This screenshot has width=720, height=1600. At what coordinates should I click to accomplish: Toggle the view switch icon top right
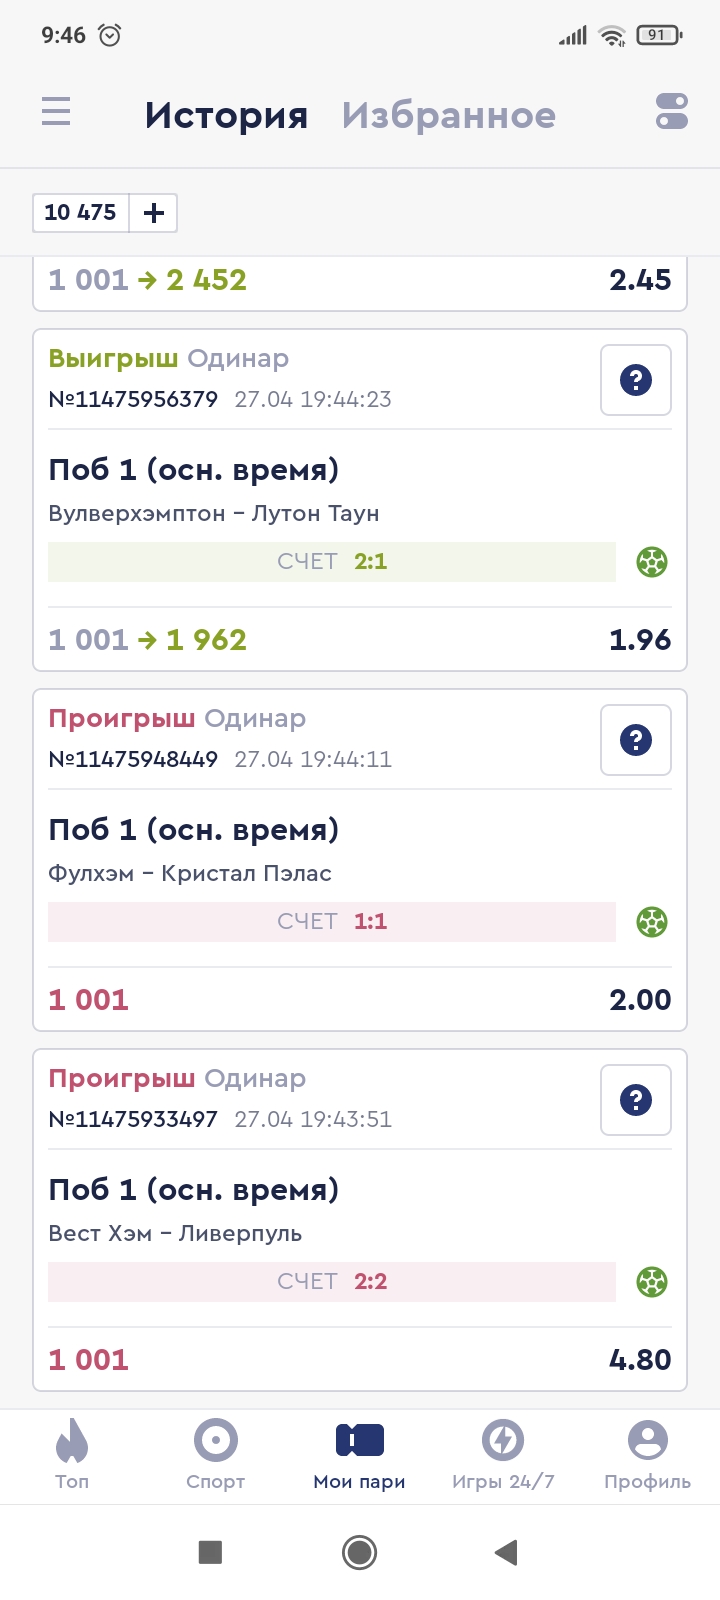pos(672,111)
